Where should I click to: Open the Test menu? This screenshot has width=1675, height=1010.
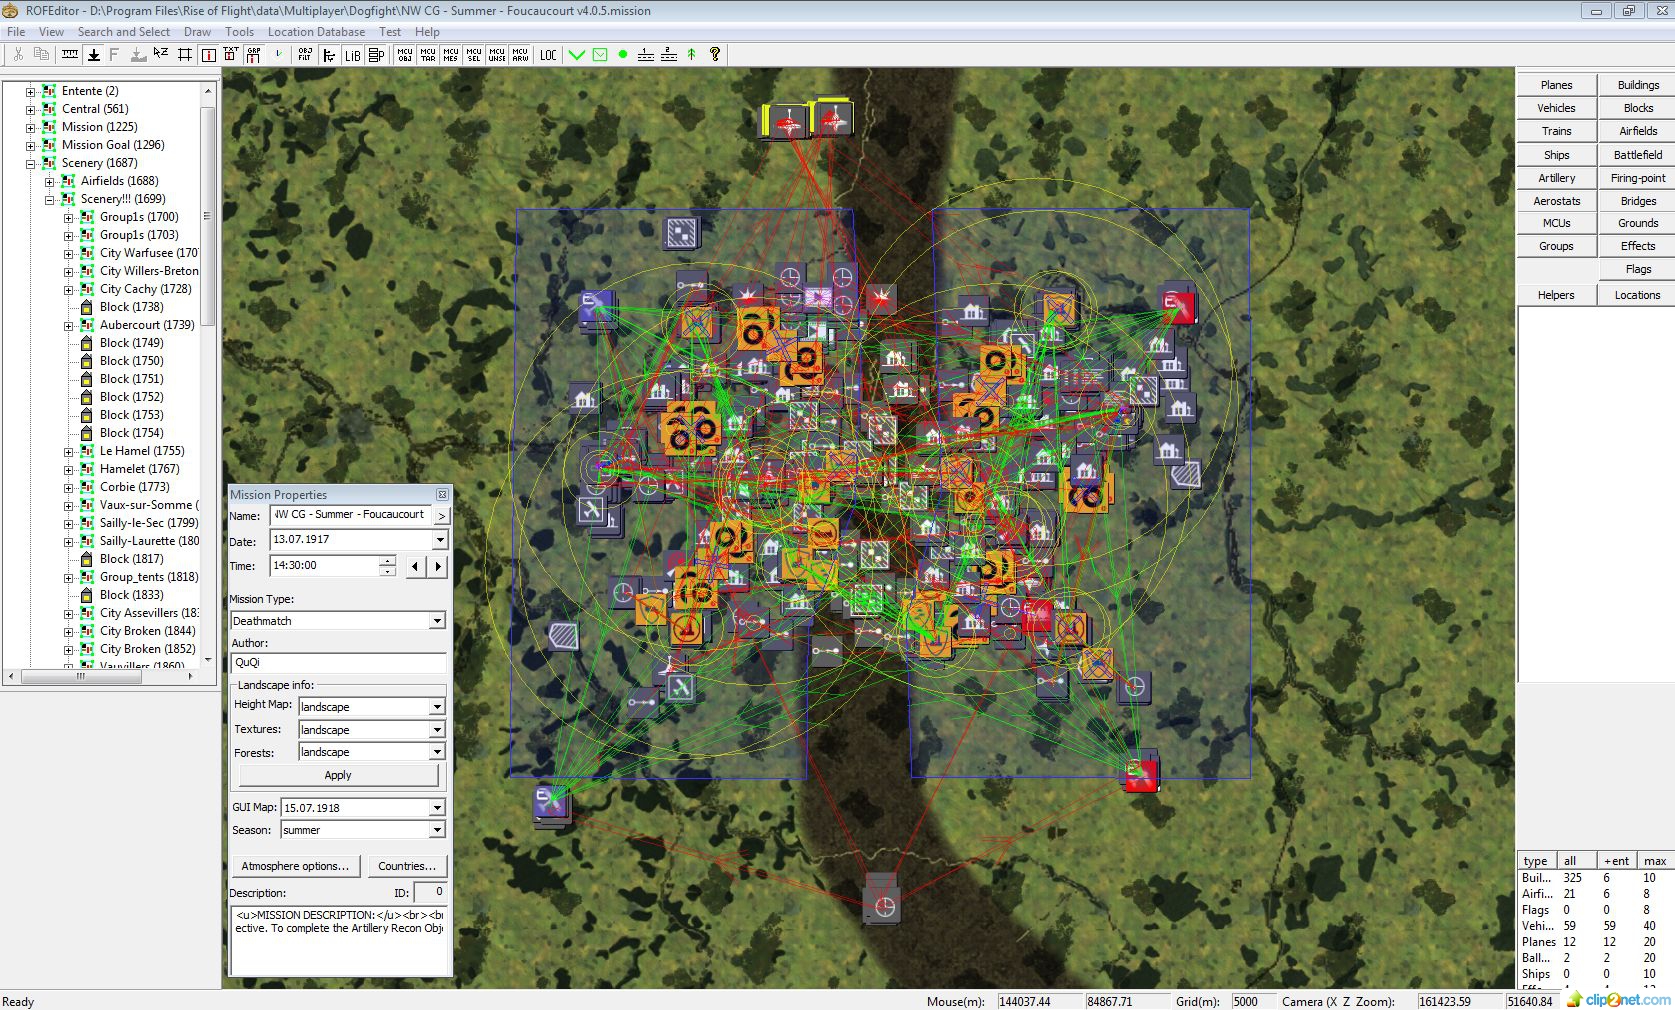click(390, 32)
